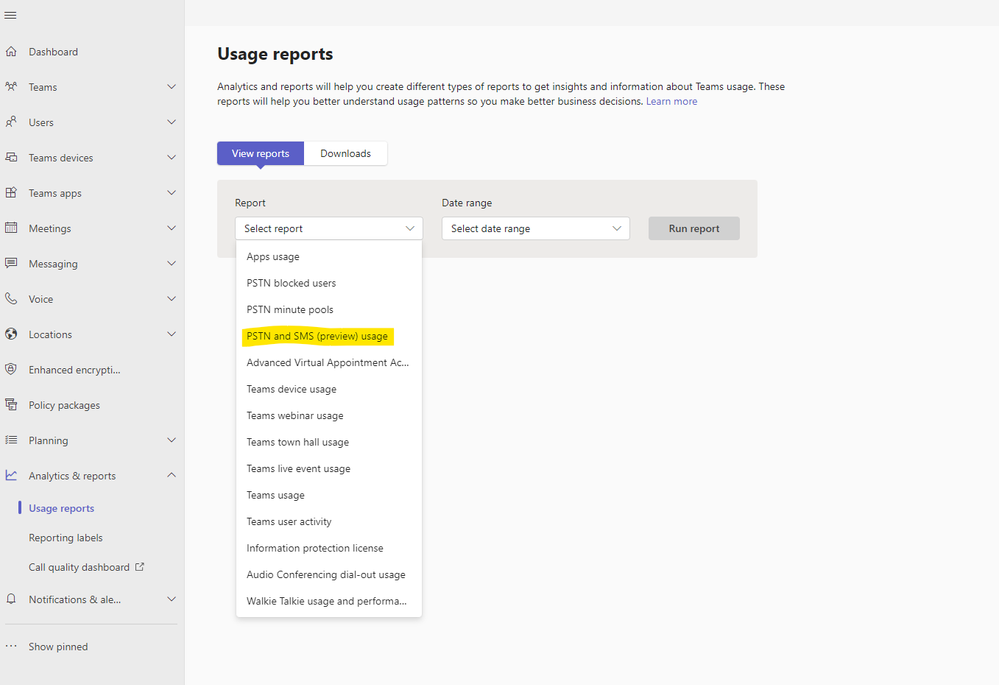This screenshot has width=999, height=685.
Task: Expand the Messaging chevron
Action: tap(171, 263)
